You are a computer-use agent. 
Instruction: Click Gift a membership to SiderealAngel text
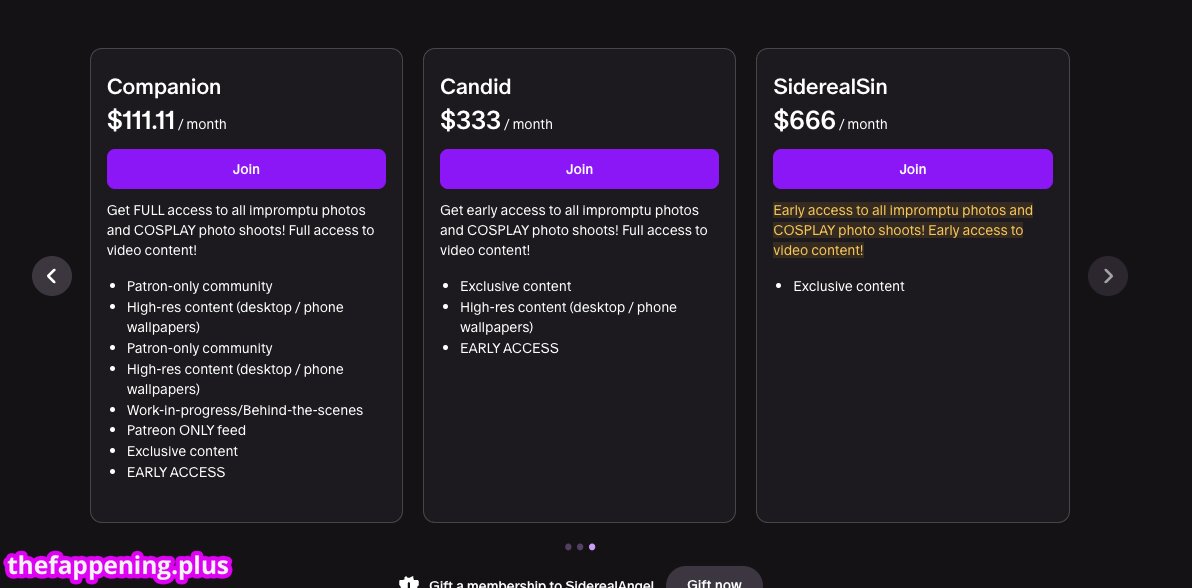pos(541,584)
